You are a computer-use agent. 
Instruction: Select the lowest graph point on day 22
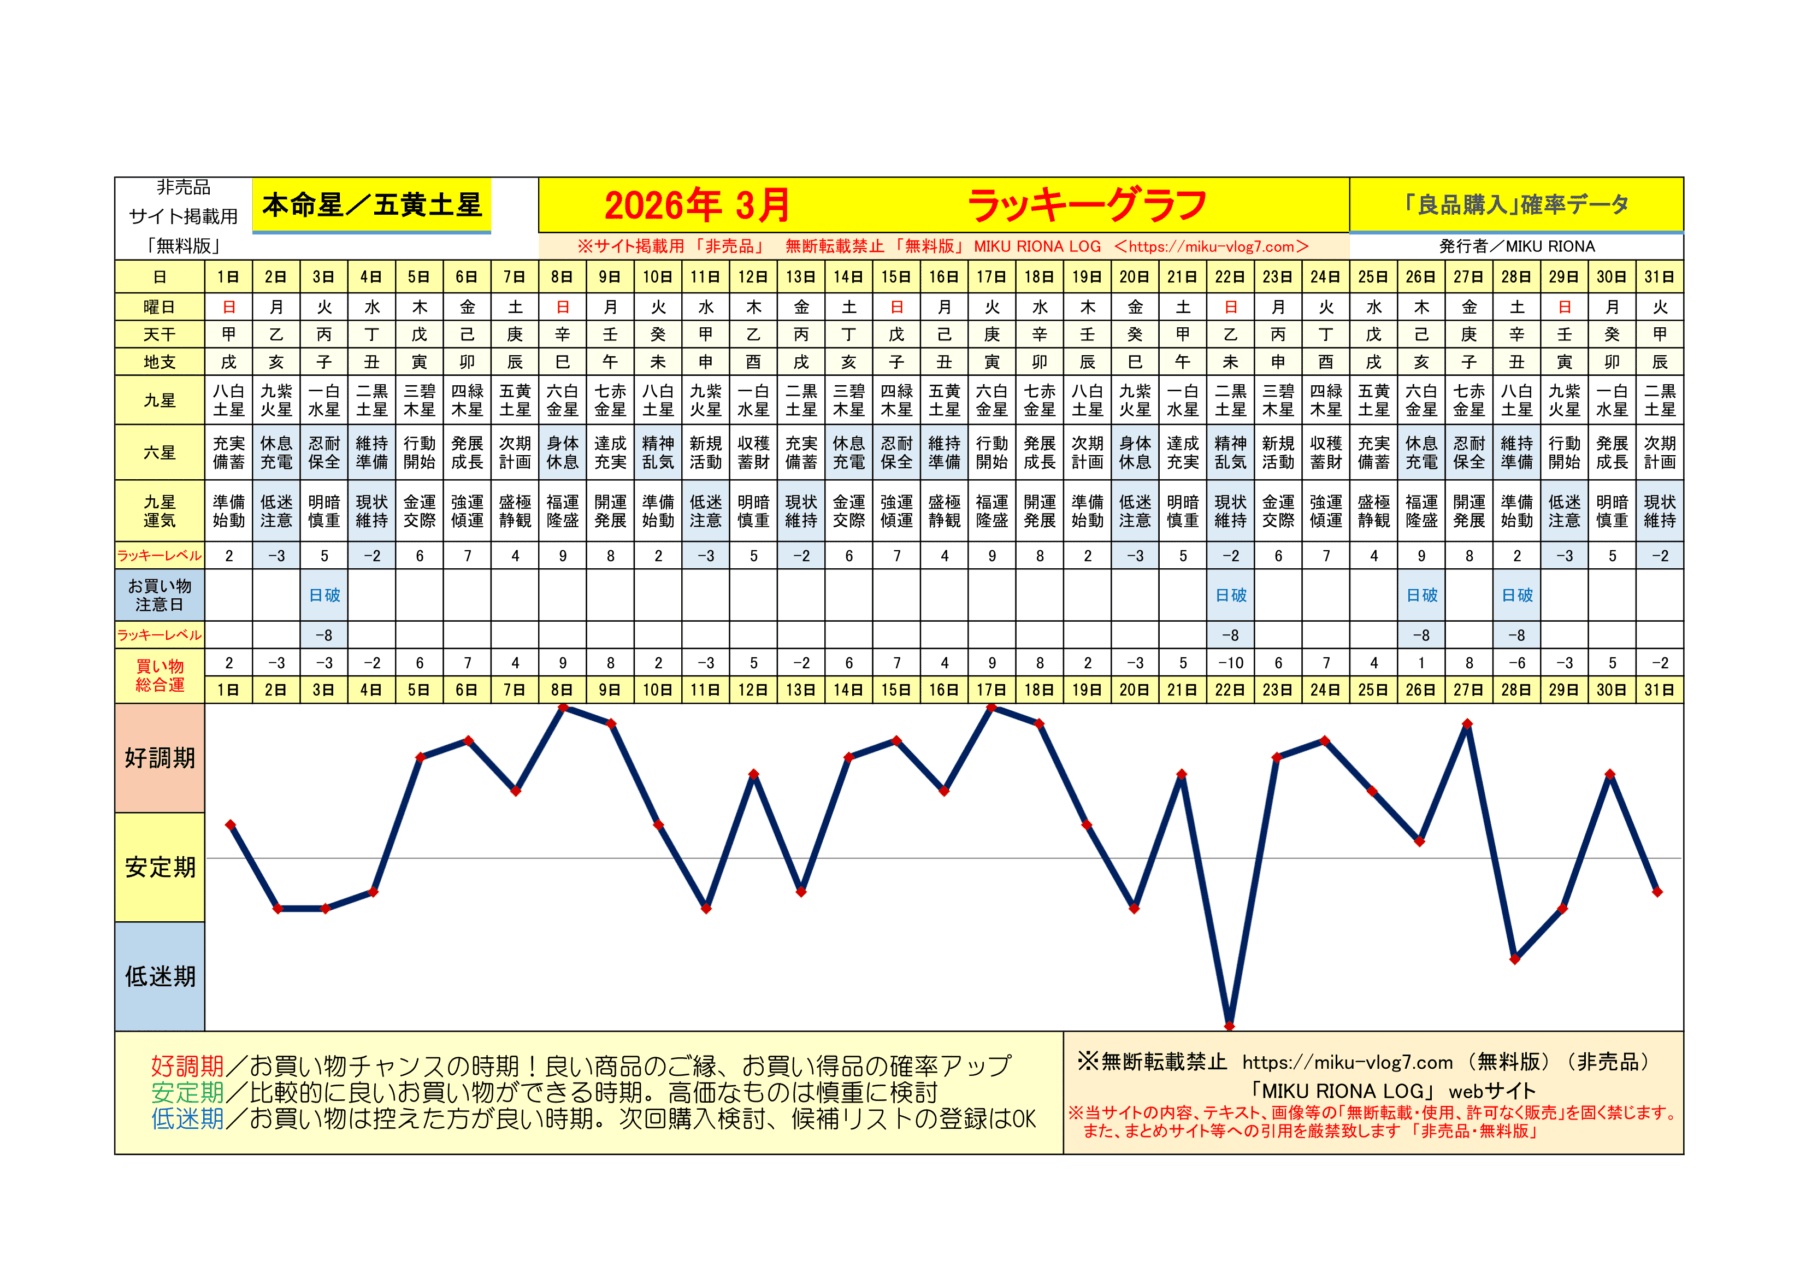tap(1229, 1025)
